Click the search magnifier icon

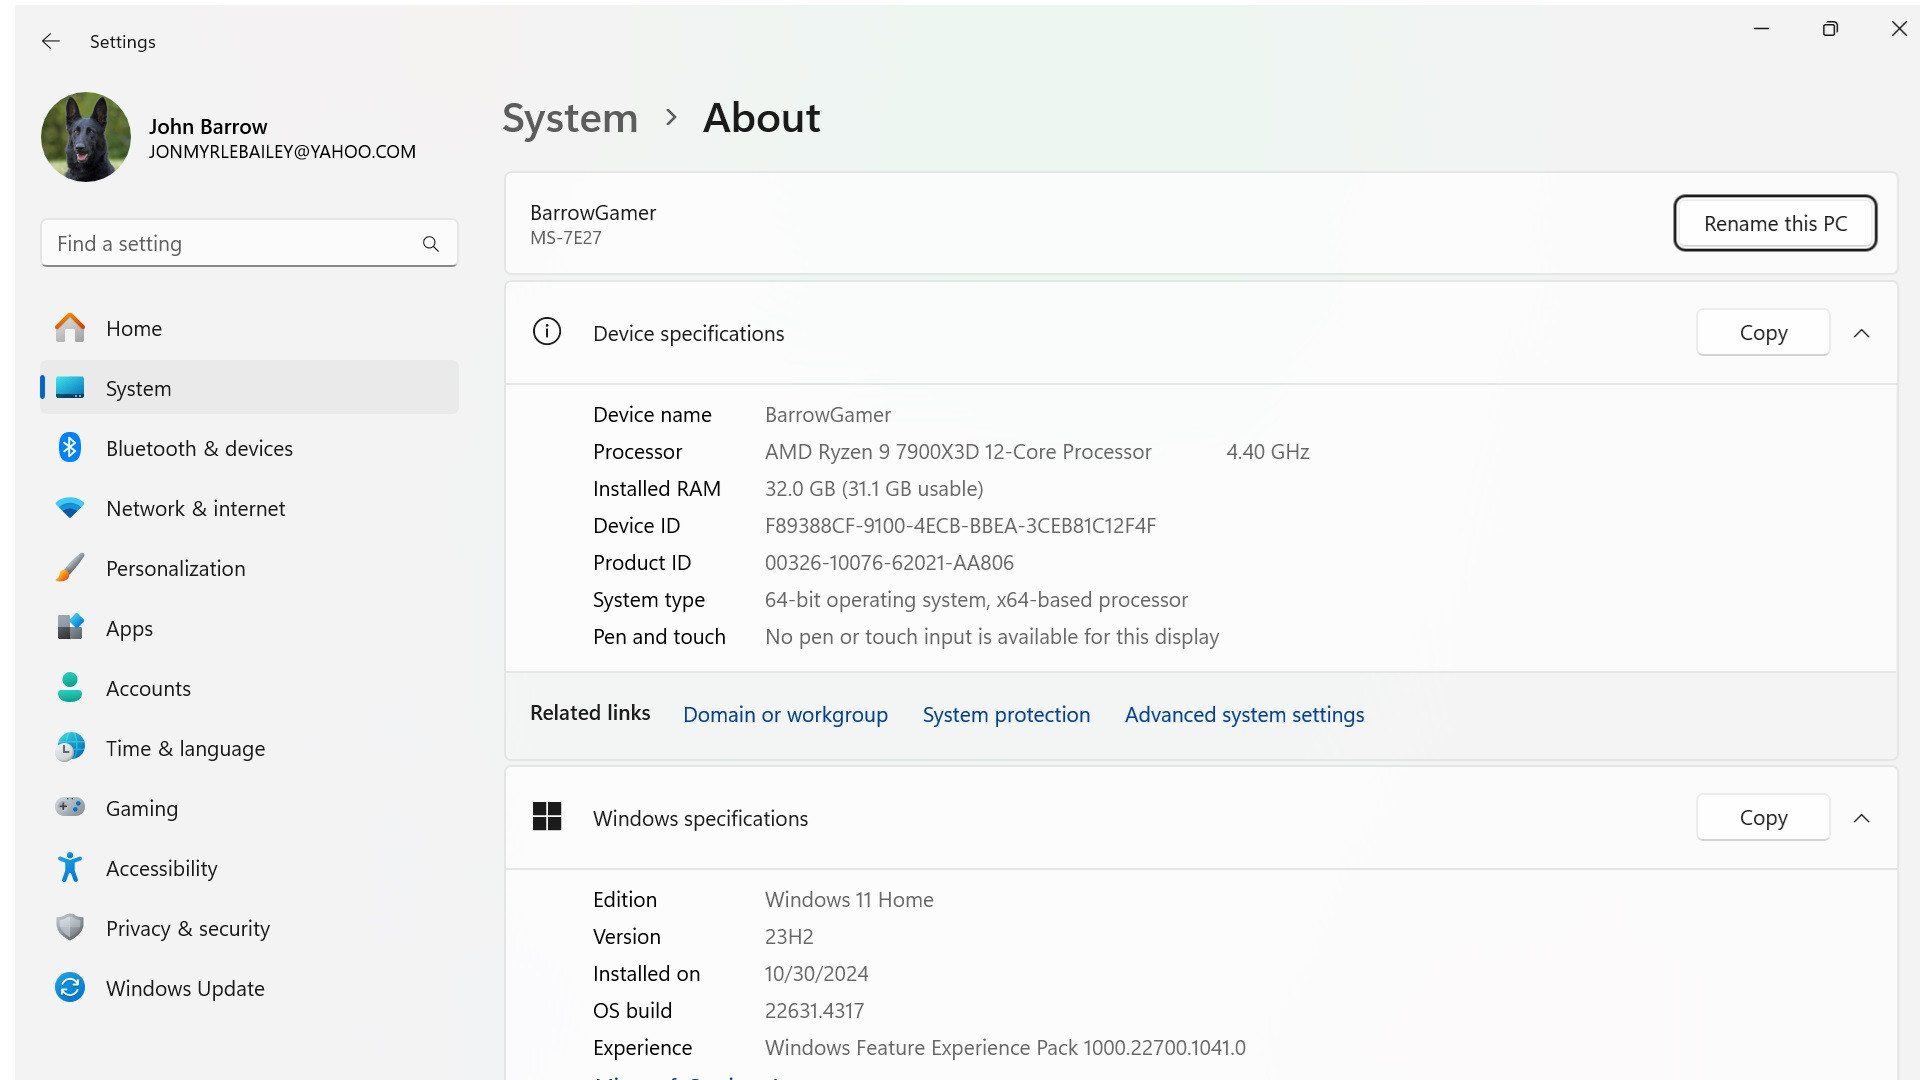pos(431,244)
